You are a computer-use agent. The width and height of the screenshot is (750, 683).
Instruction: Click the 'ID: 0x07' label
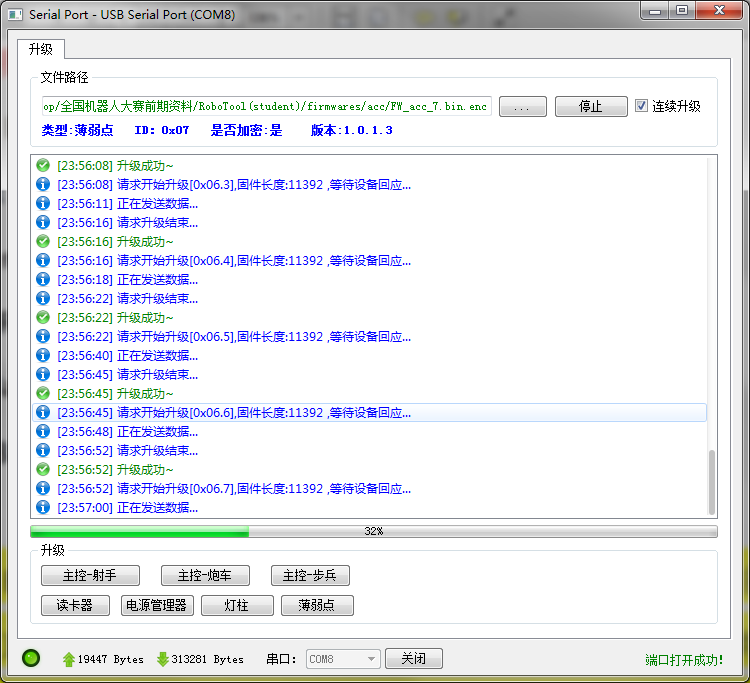[x=162, y=130]
